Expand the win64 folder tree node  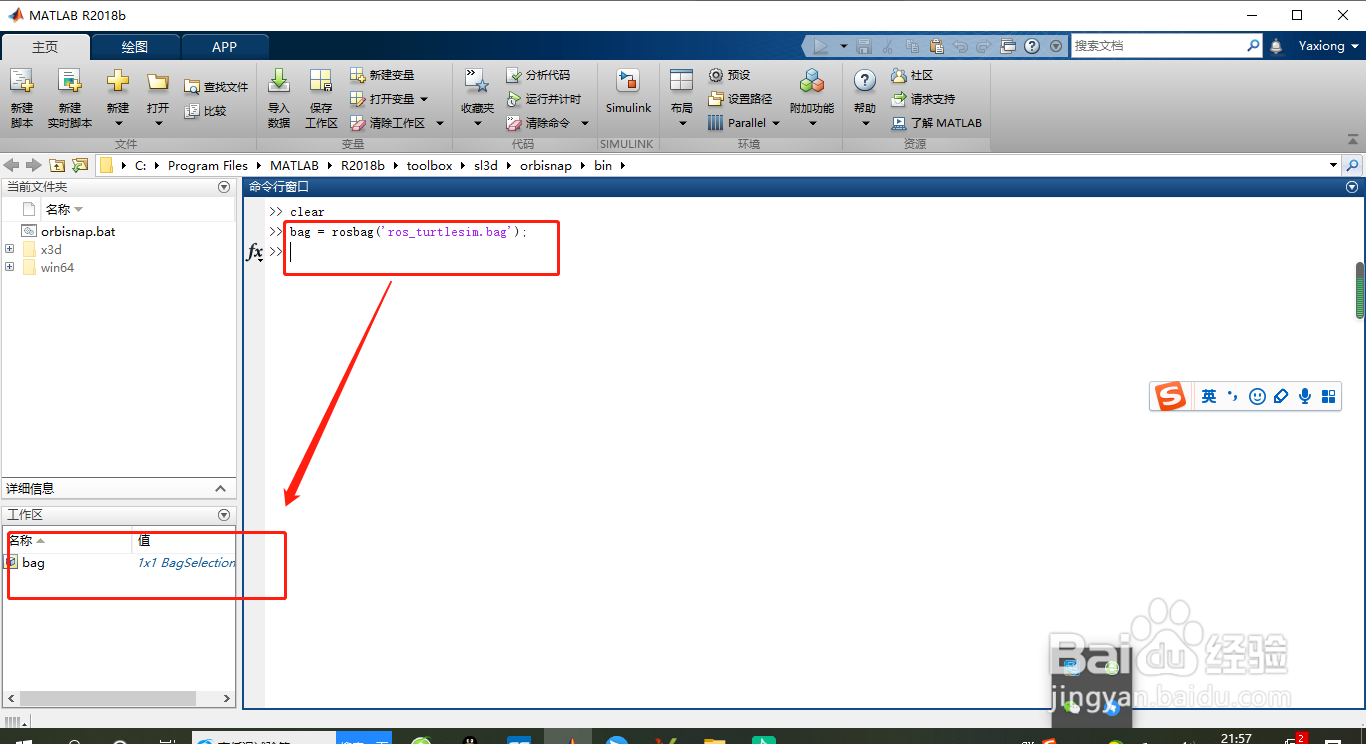(x=10, y=267)
